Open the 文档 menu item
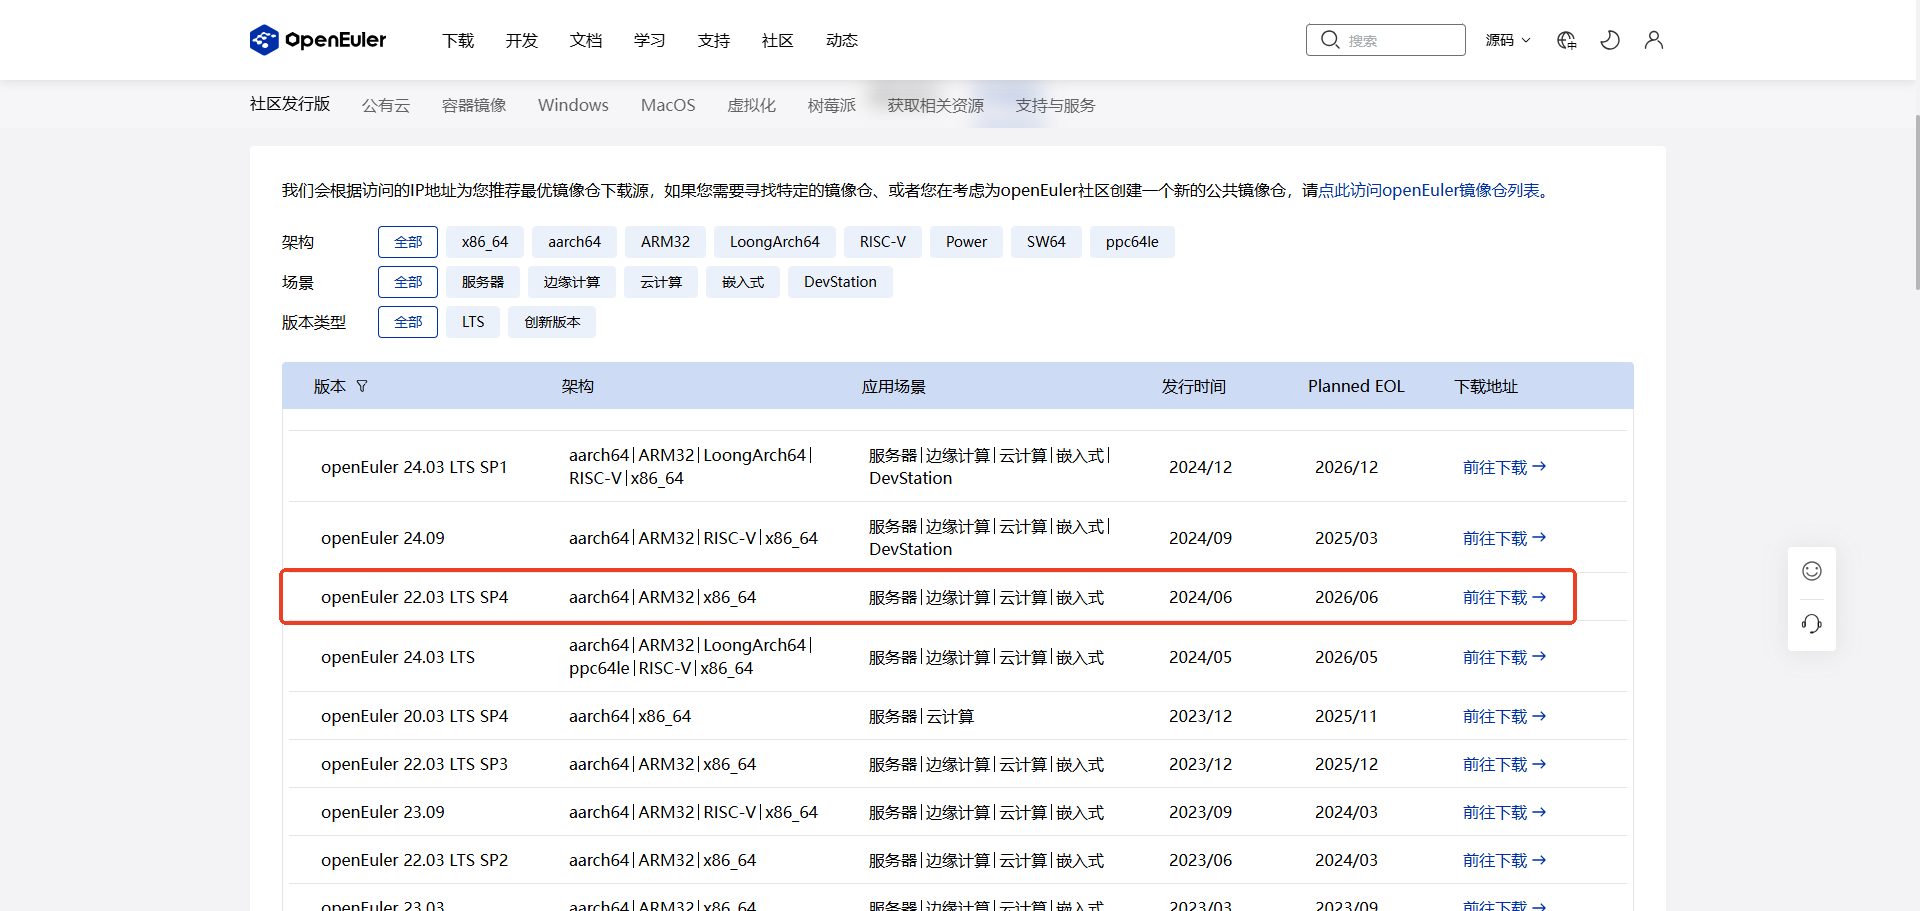This screenshot has width=1920, height=911. point(586,40)
